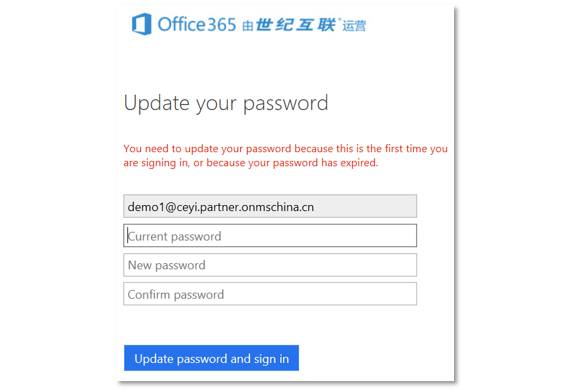Click the word 'password' in the heading

tap(285, 105)
